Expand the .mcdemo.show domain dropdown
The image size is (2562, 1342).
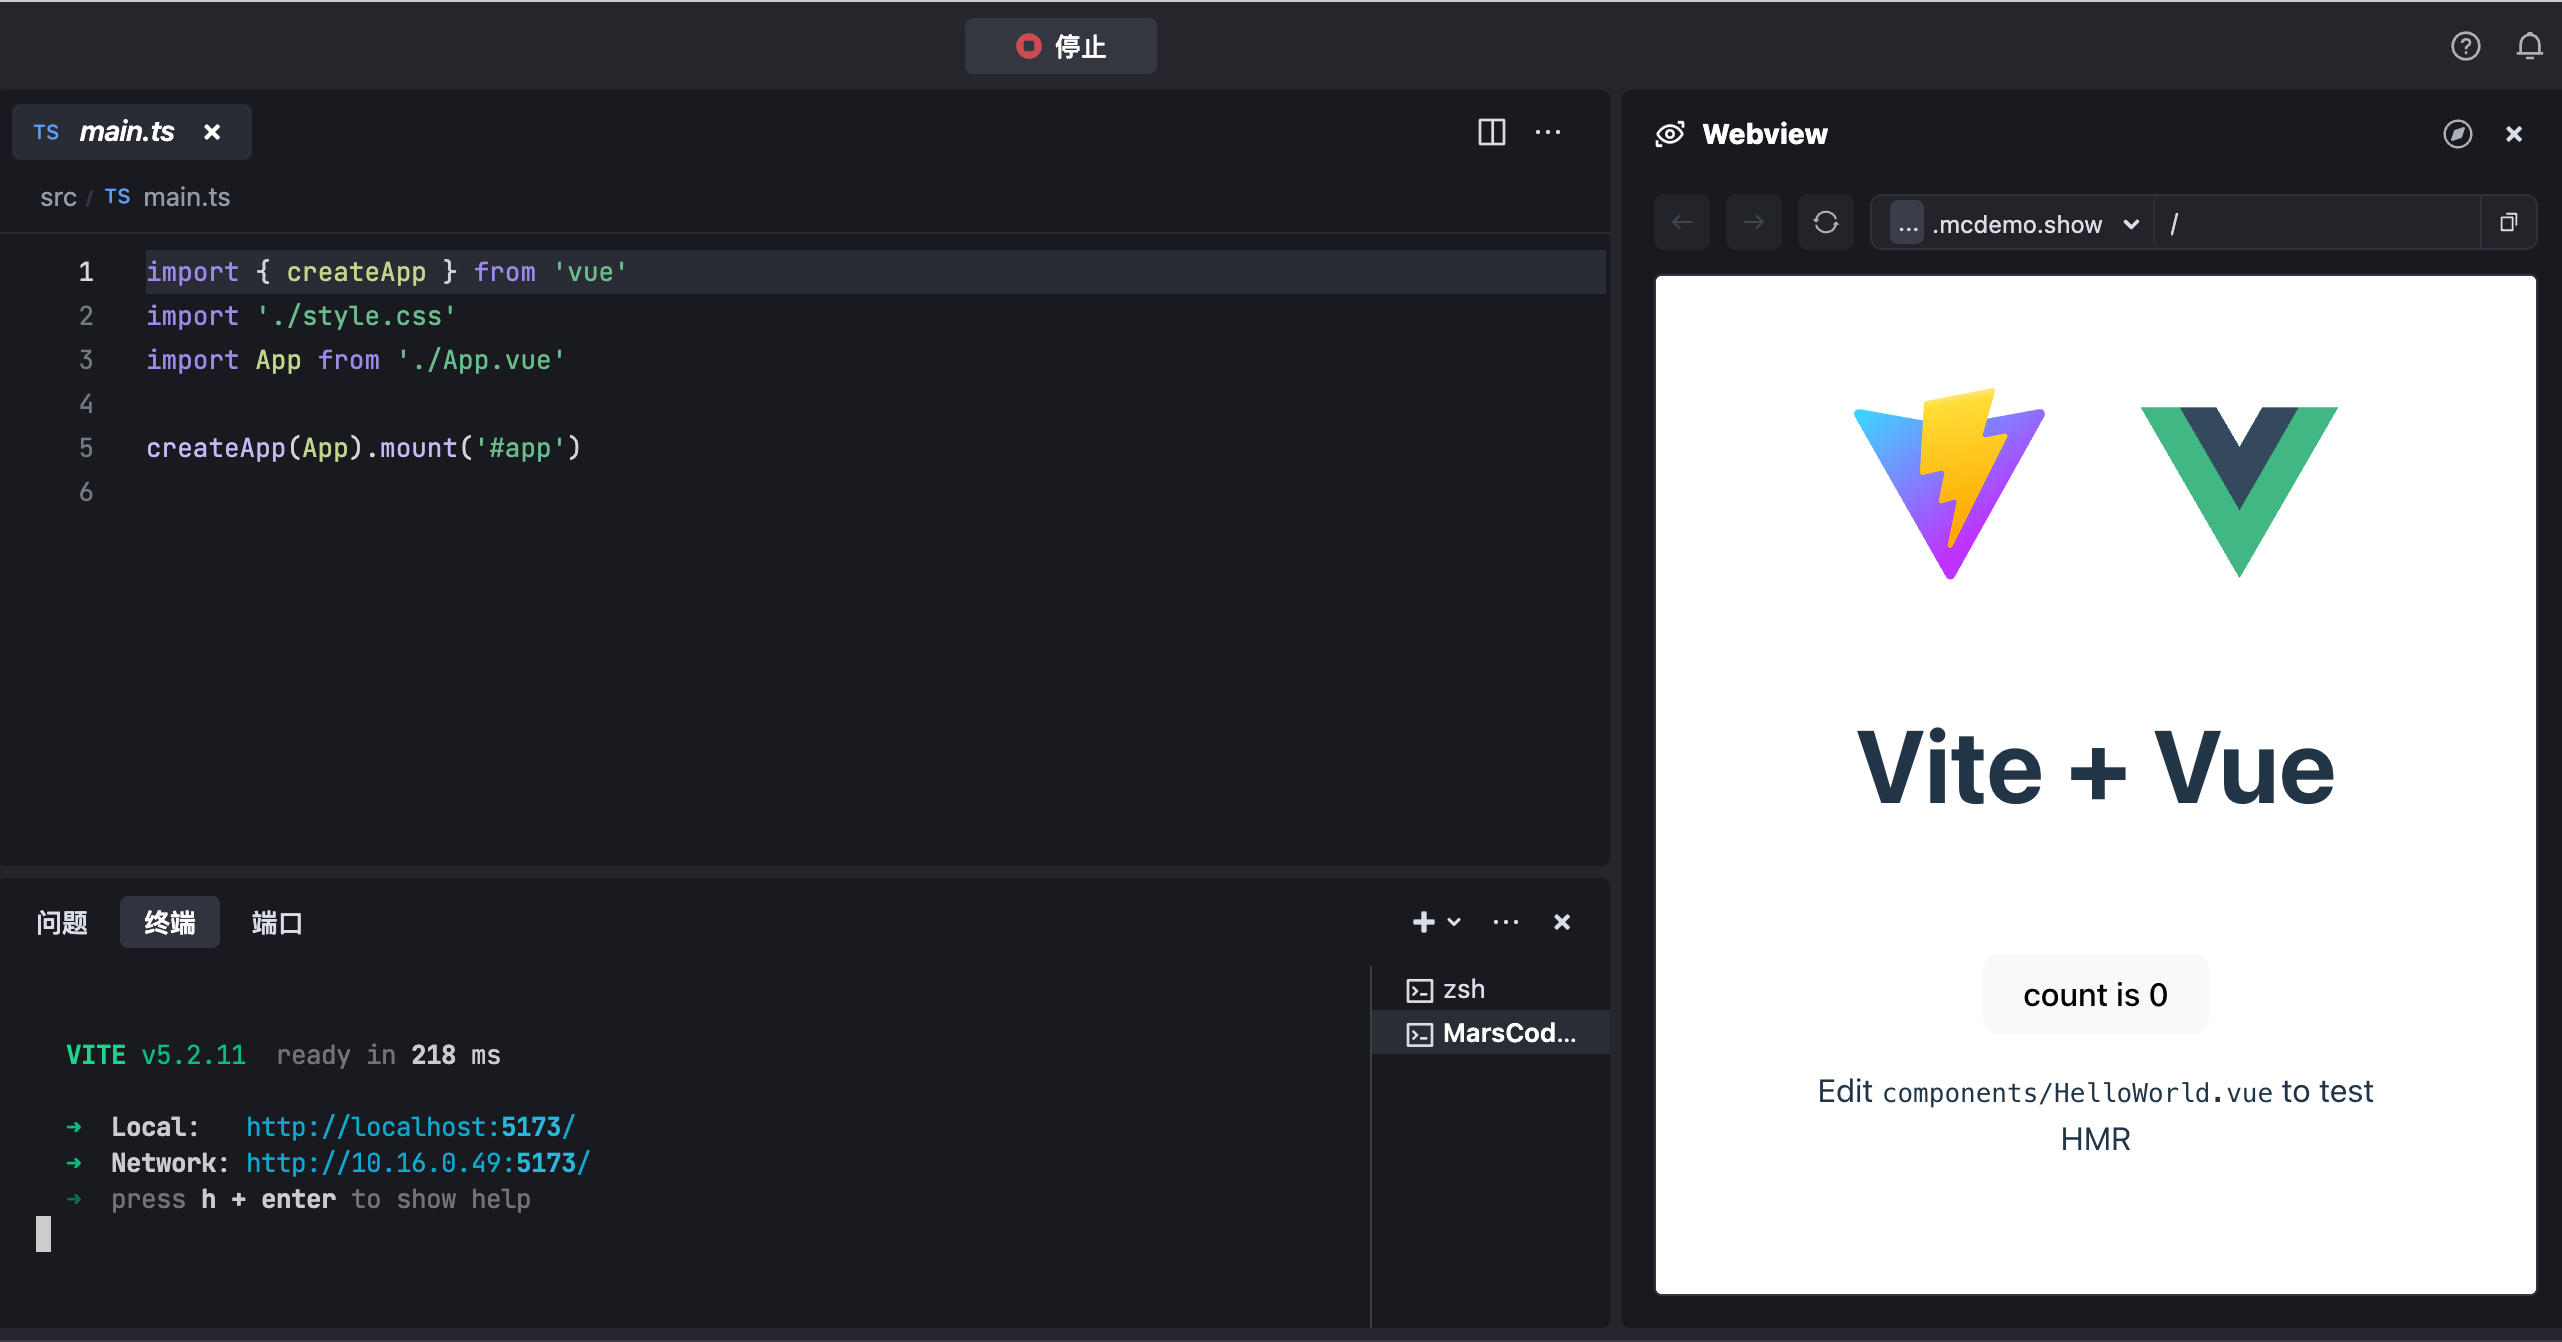2131,224
